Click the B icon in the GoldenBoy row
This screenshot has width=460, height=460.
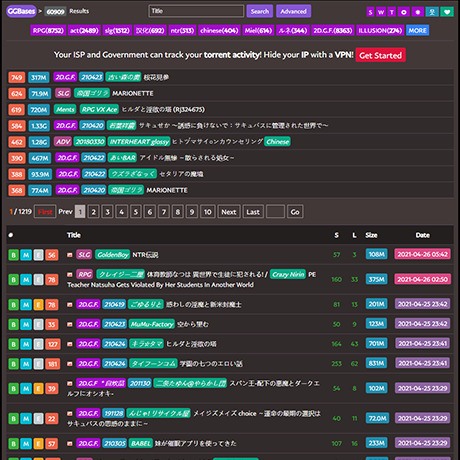[13, 255]
